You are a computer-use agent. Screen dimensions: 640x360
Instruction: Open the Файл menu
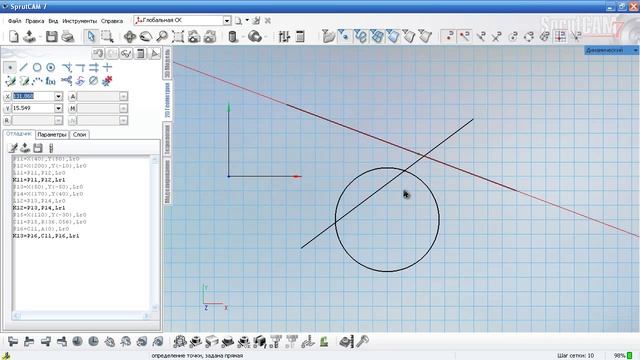click(15, 21)
